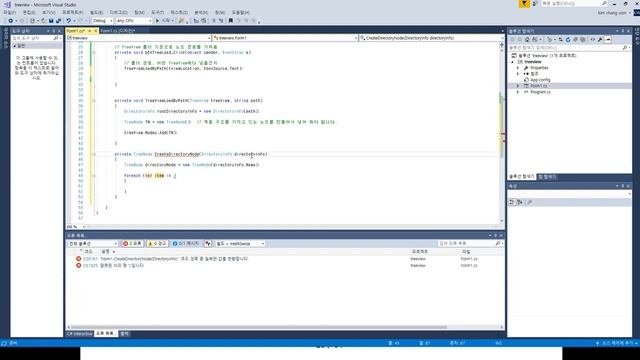Click the editor zoom percentage box
Viewport: 640px width, 360px height.
[x=76, y=227]
